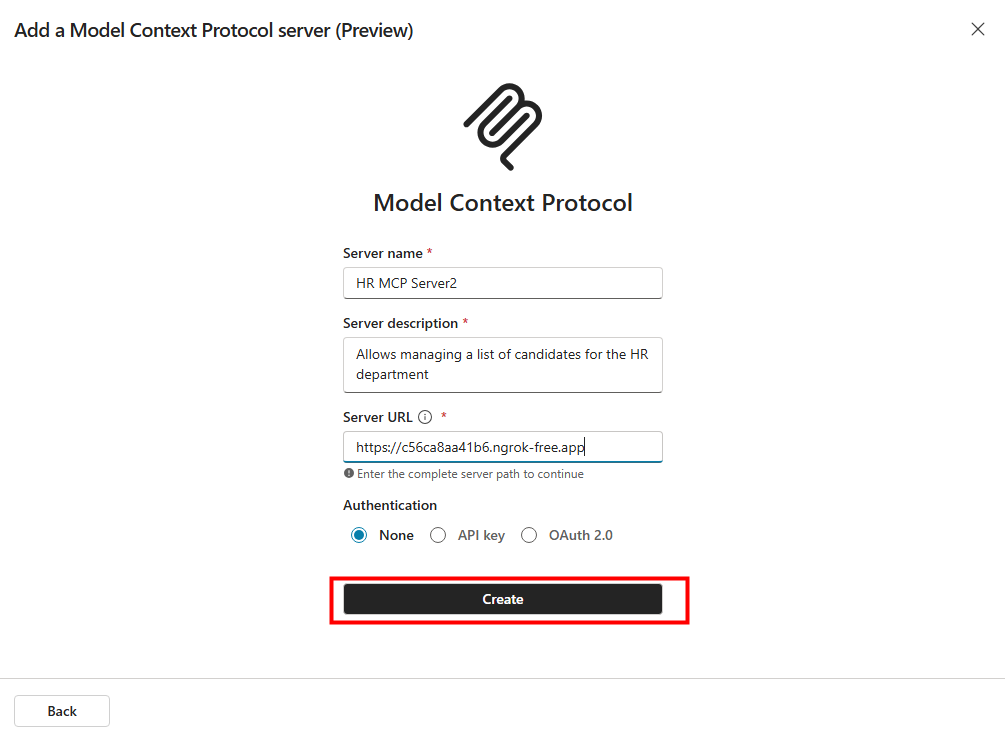Focus the Server name input field
The image size is (1005, 734).
(x=502, y=283)
